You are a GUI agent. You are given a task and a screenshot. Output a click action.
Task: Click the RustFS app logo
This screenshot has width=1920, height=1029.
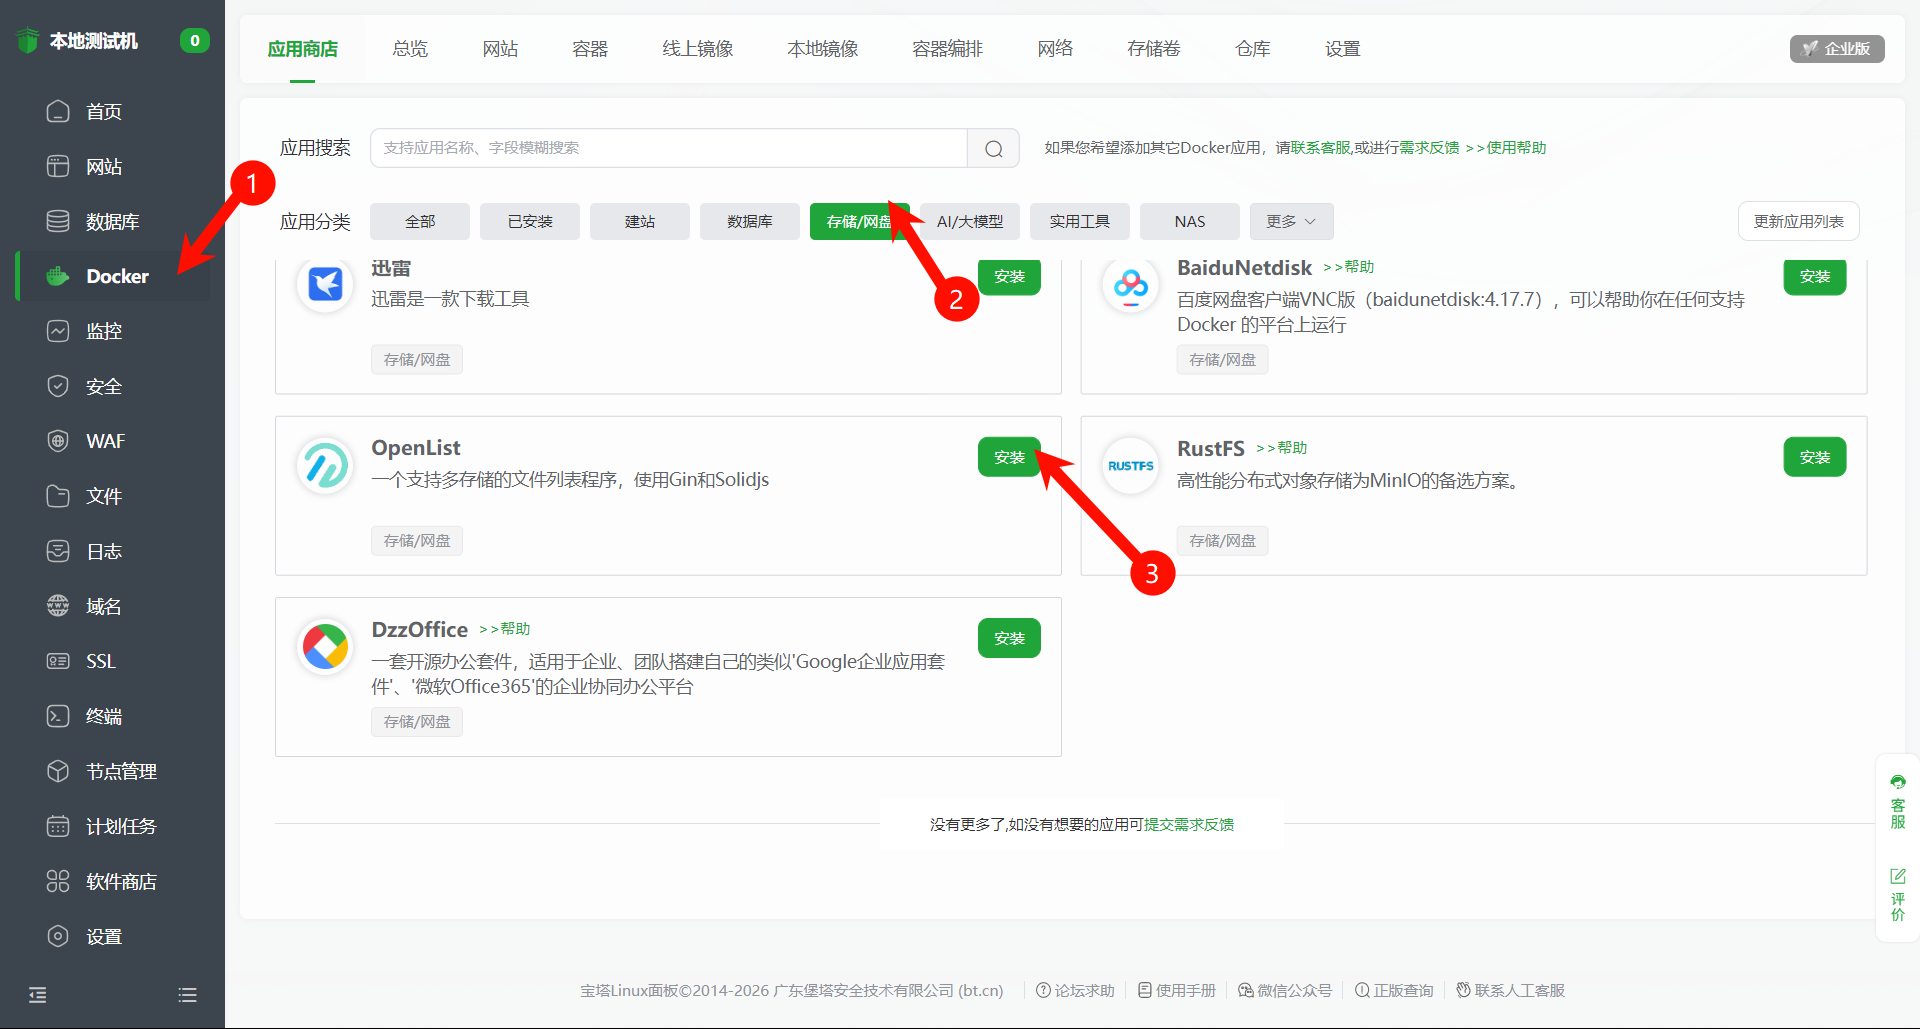point(1129,465)
